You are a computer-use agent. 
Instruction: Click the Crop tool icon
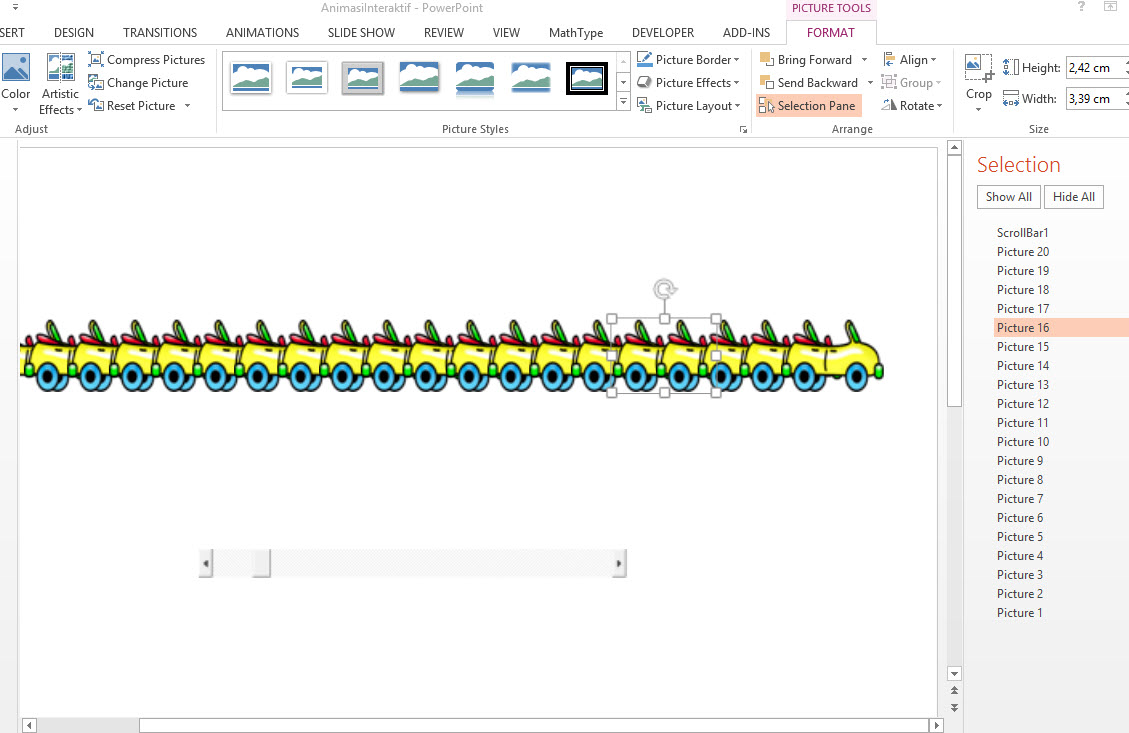tap(978, 68)
